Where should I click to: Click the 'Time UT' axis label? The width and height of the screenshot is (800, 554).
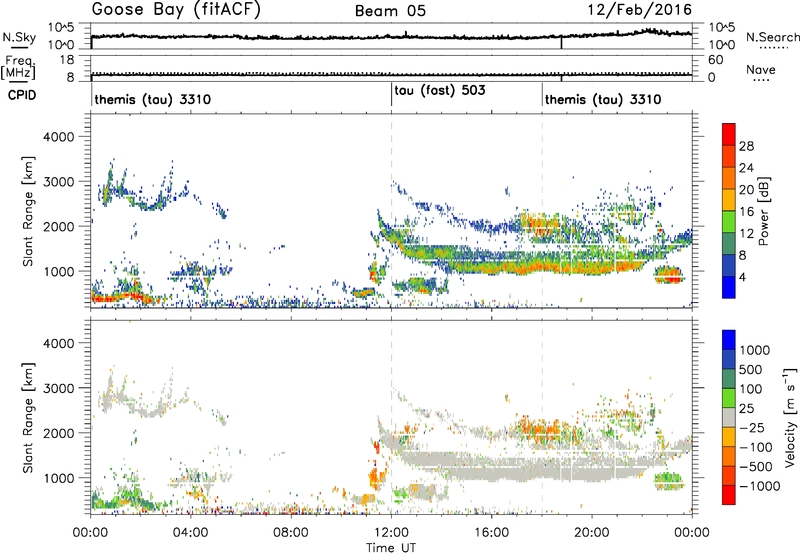tap(391, 548)
